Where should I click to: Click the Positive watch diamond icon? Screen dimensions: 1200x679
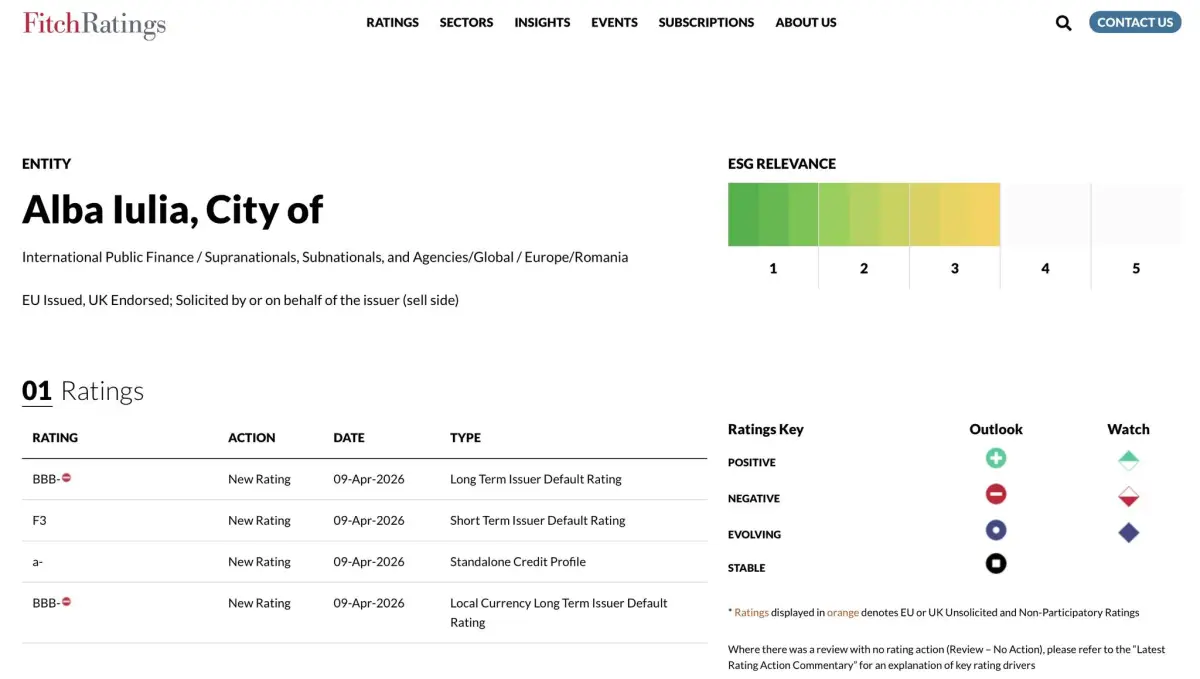point(1128,461)
